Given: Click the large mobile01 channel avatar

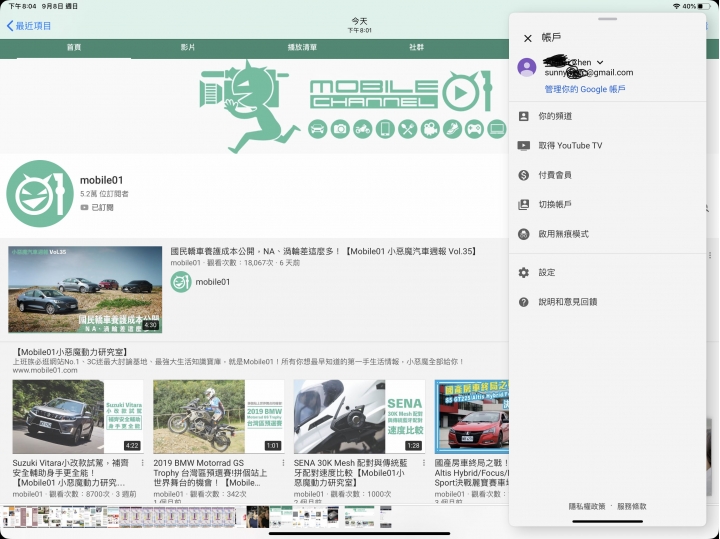Looking at the screenshot, I should coord(40,193).
